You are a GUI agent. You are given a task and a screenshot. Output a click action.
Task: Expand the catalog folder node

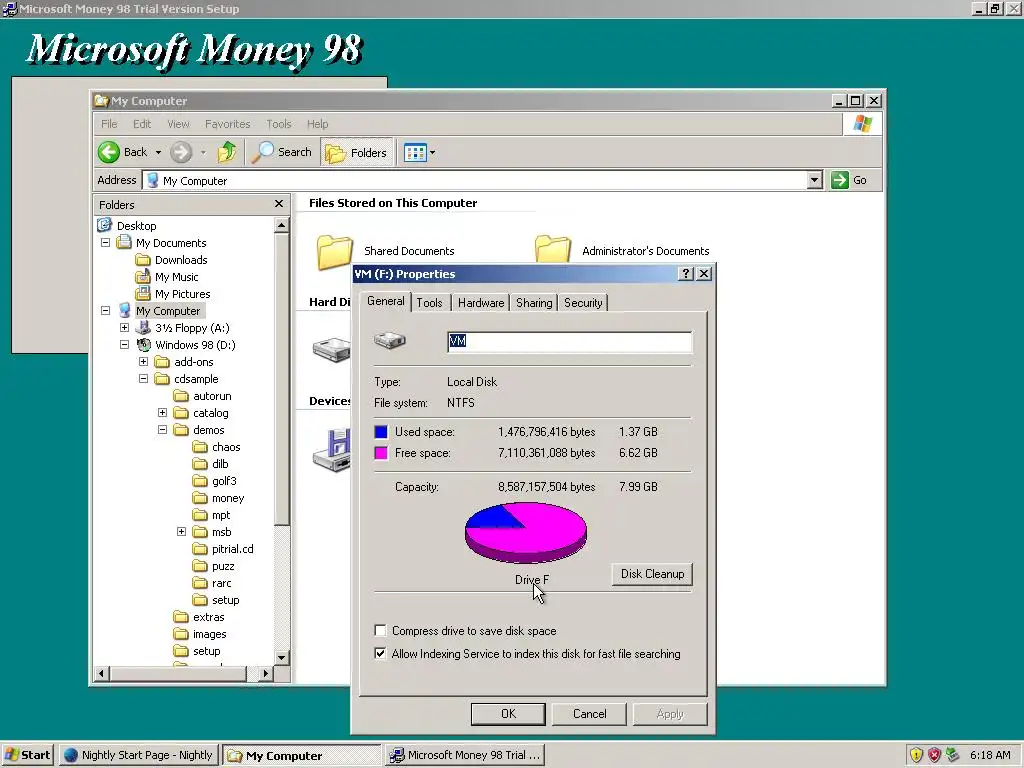tap(162, 412)
